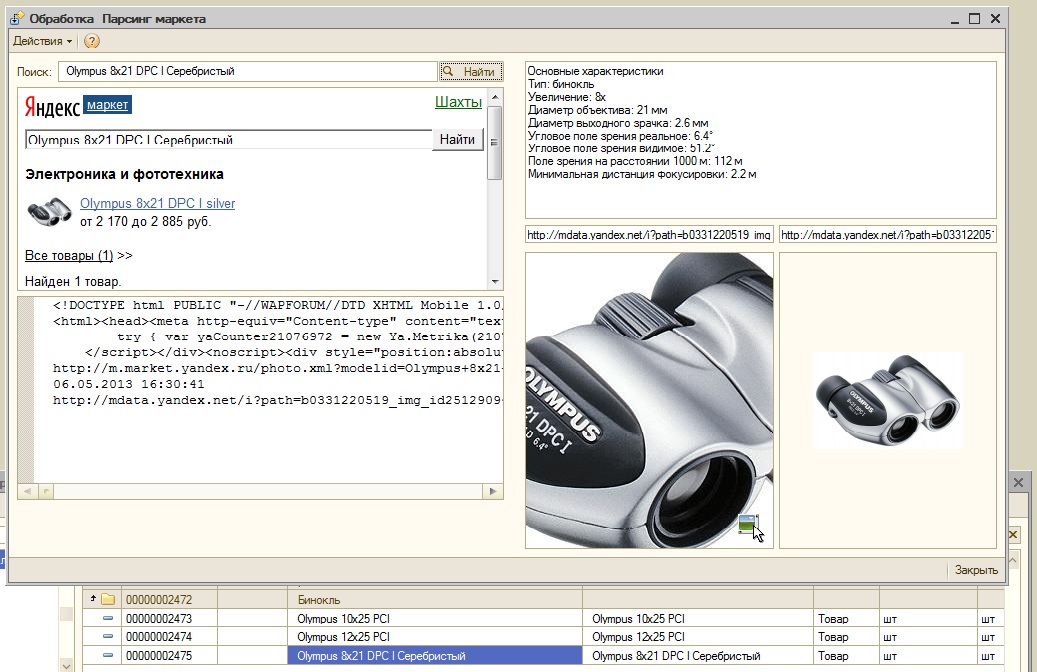Open the Olympus 8x21 DPC I silver link
Screen dimensions: 1037x672
pyautogui.click(x=157, y=204)
